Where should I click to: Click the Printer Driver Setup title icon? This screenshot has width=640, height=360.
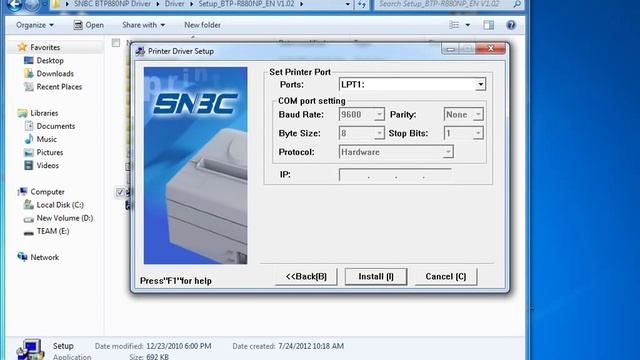pos(140,51)
